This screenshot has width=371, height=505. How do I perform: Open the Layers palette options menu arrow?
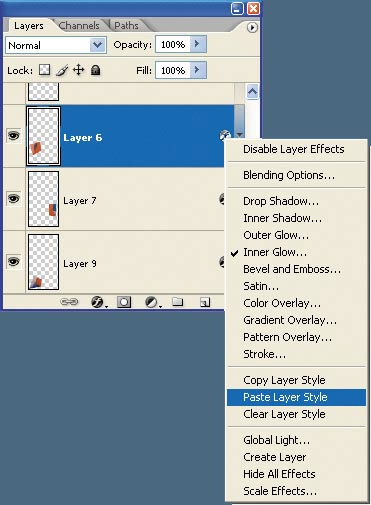[x=252, y=27]
